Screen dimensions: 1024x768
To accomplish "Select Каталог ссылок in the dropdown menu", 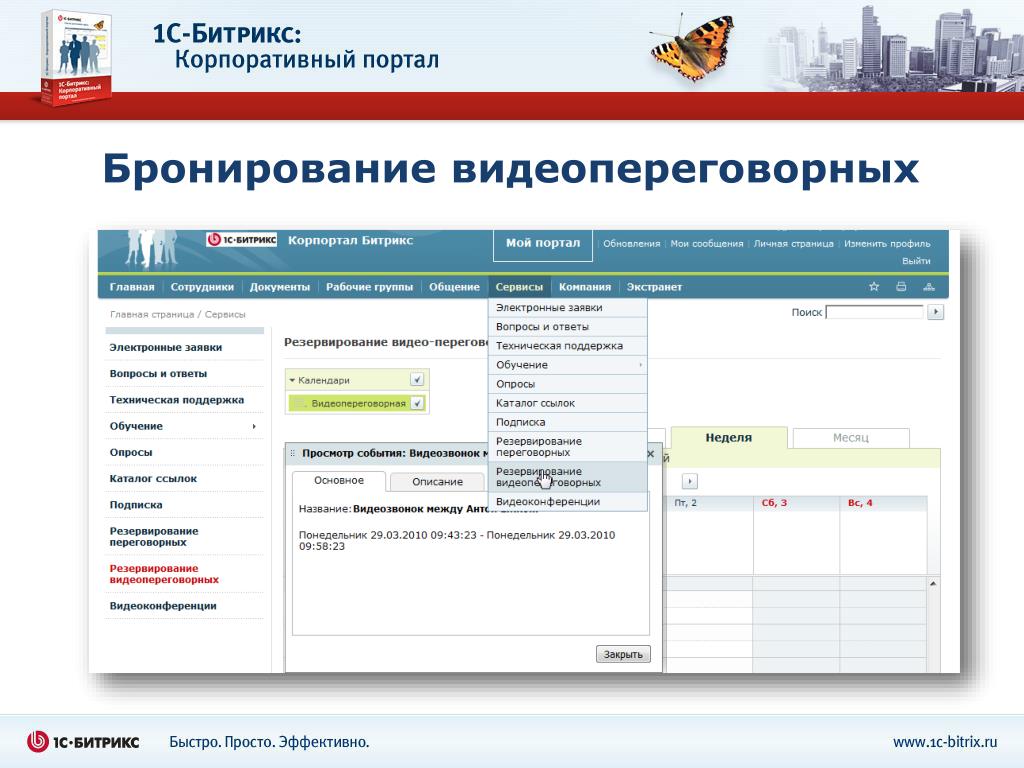I will [x=568, y=403].
